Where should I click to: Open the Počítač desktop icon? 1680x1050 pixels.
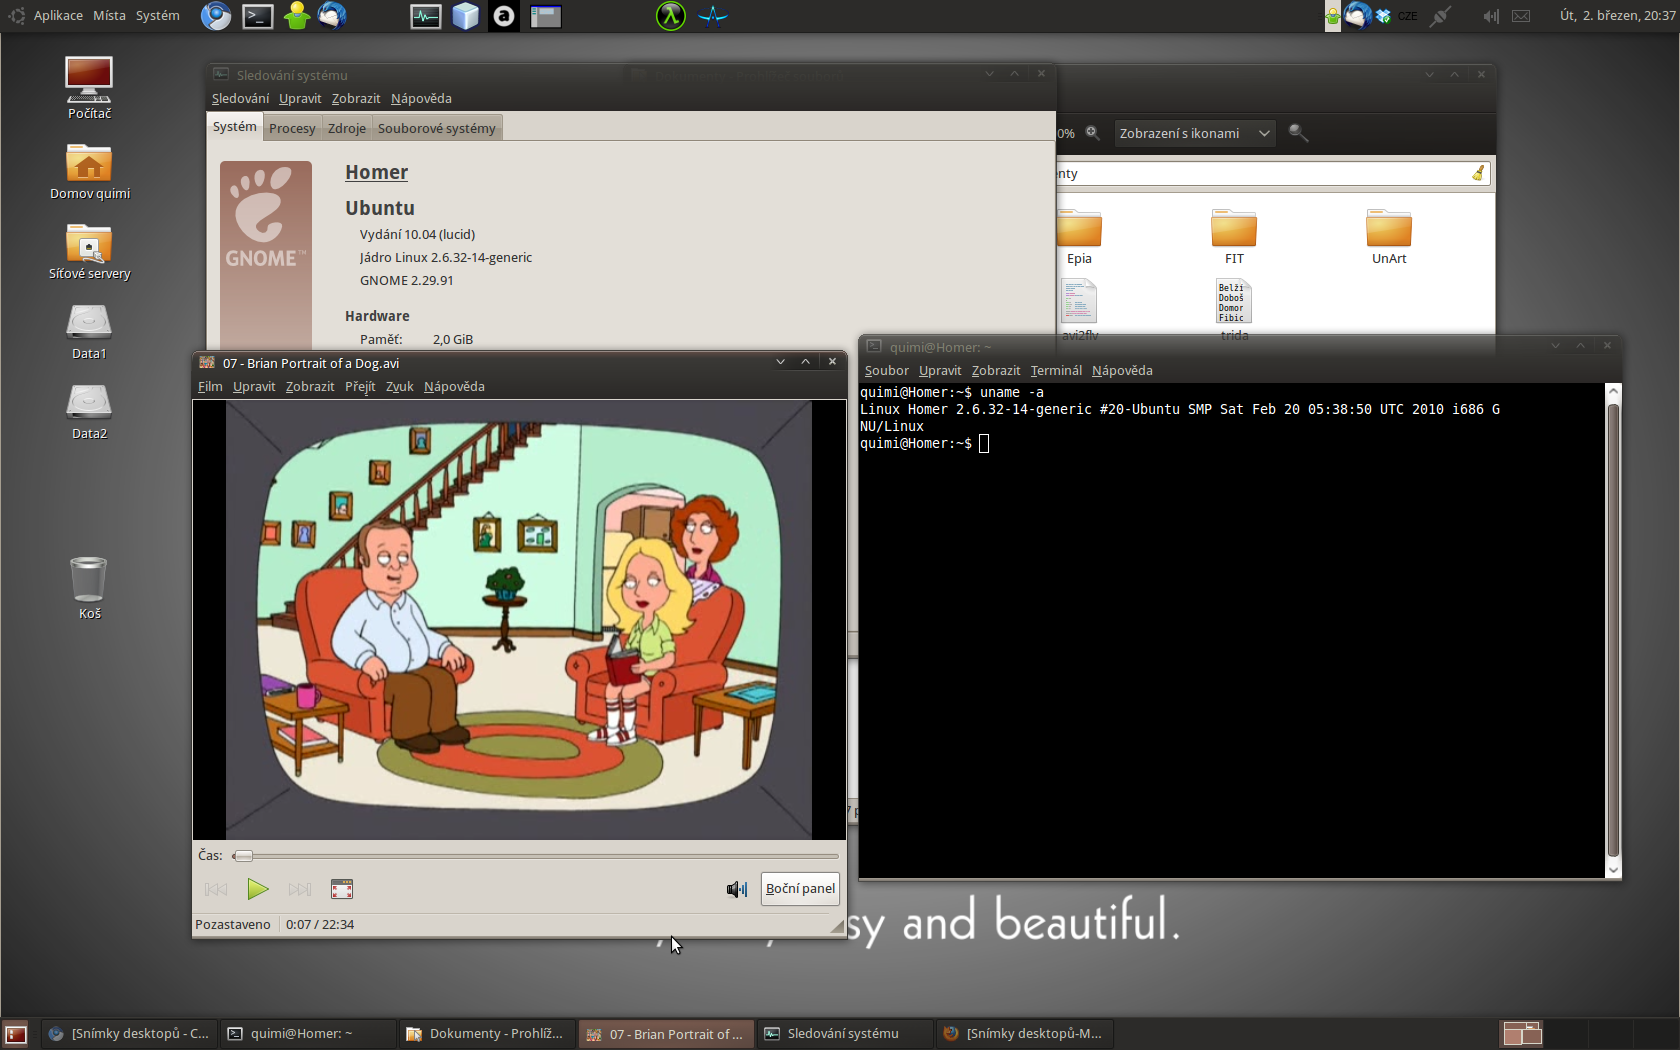point(89,88)
